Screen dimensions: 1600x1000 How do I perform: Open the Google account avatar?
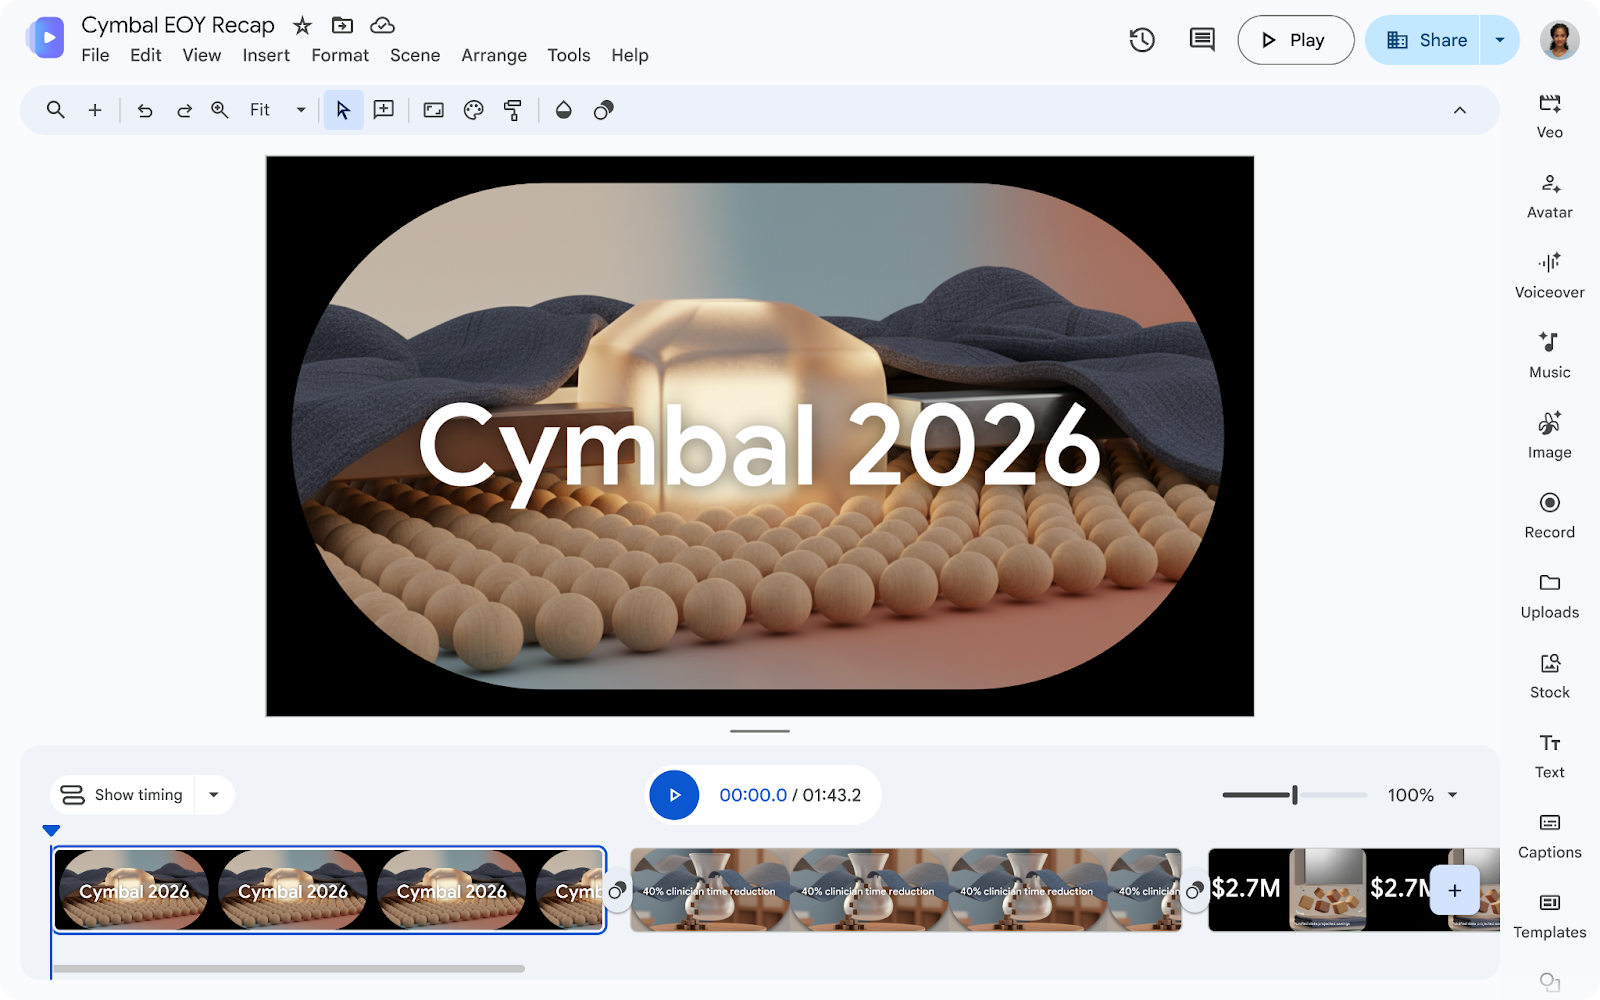1559,40
